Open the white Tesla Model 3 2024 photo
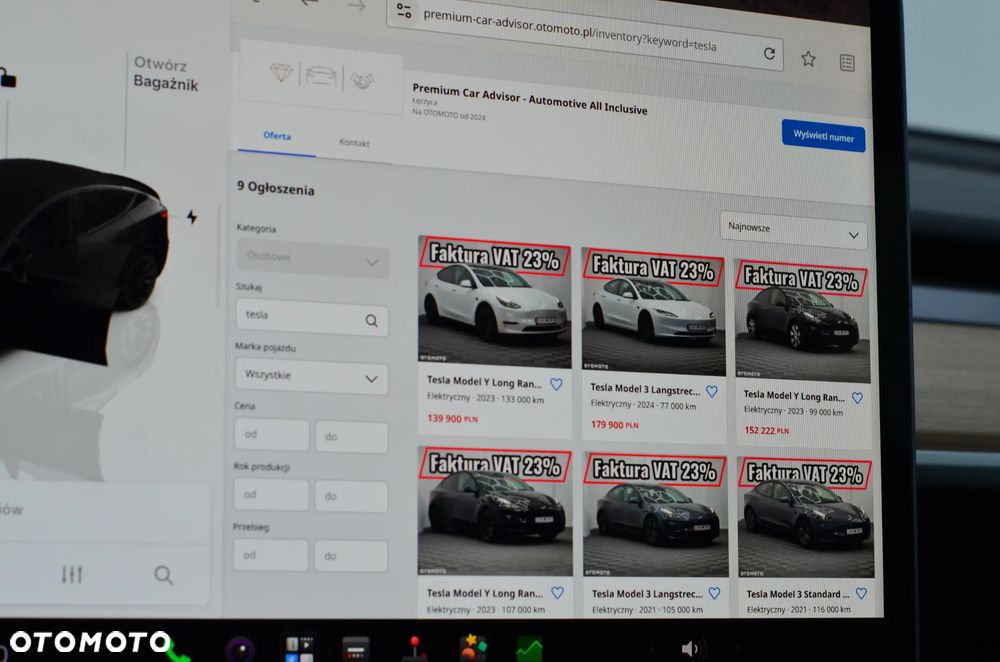The height and width of the screenshot is (662, 1000). (654, 311)
